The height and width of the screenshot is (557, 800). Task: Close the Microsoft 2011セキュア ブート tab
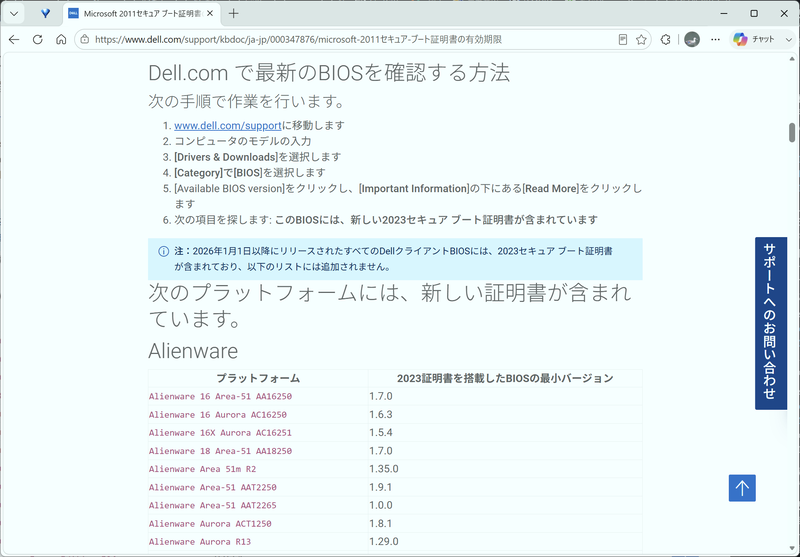pos(210,14)
